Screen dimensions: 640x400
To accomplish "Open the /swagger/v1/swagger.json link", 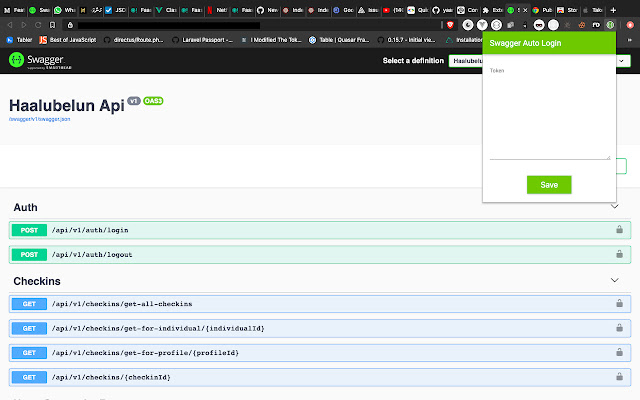I will tap(40, 119).
